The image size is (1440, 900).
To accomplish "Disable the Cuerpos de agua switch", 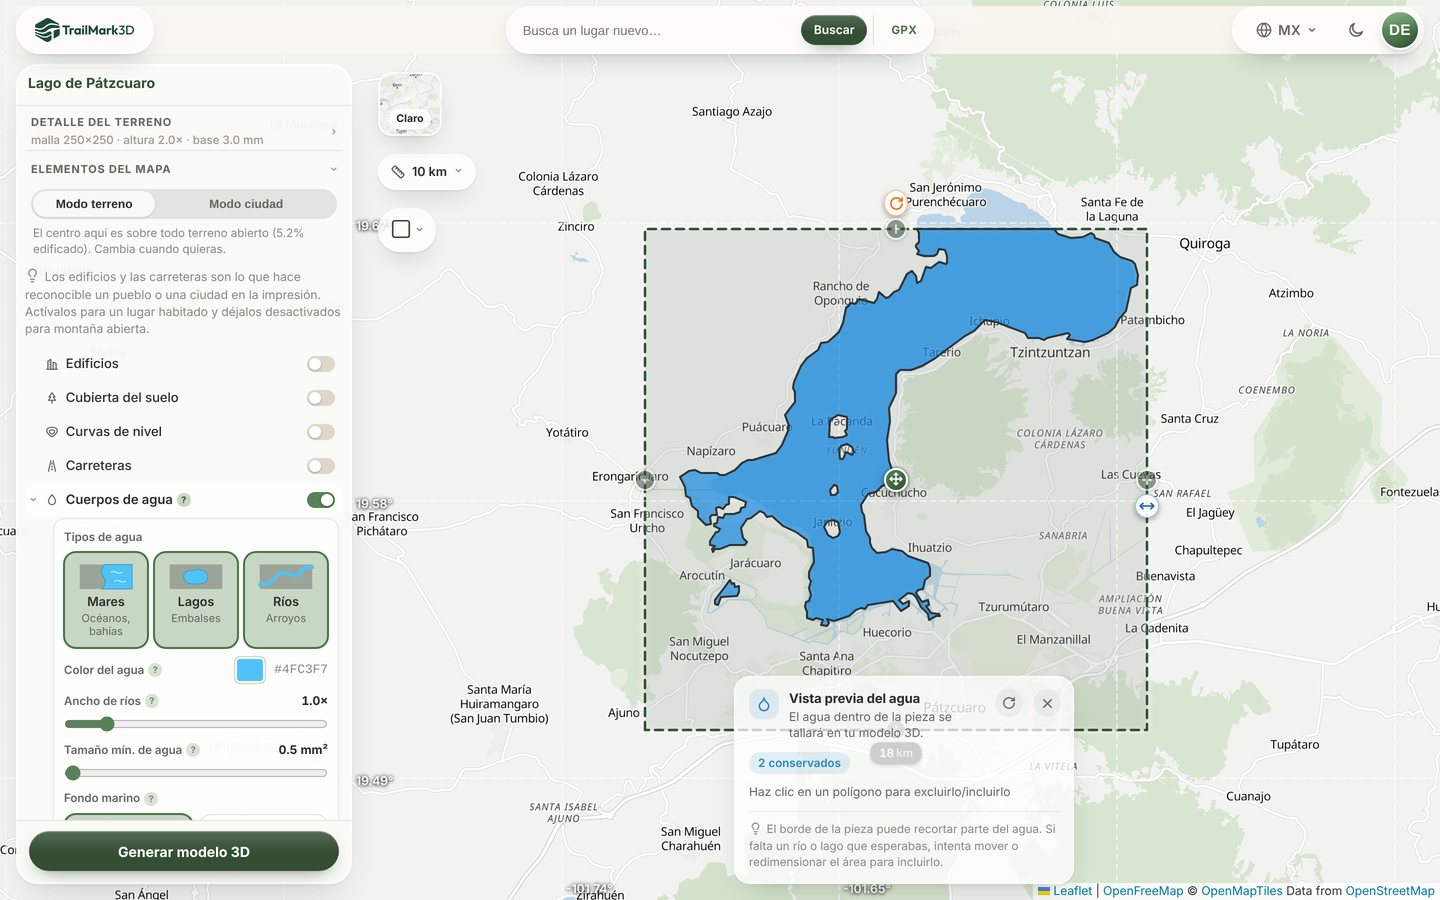I will (321, 500).
